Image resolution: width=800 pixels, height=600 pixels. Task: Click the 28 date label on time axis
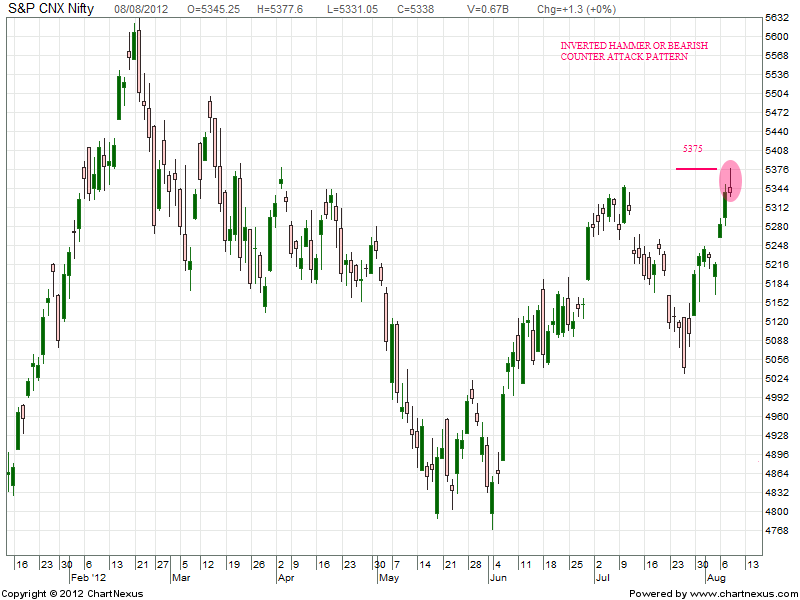click(476, 564)
